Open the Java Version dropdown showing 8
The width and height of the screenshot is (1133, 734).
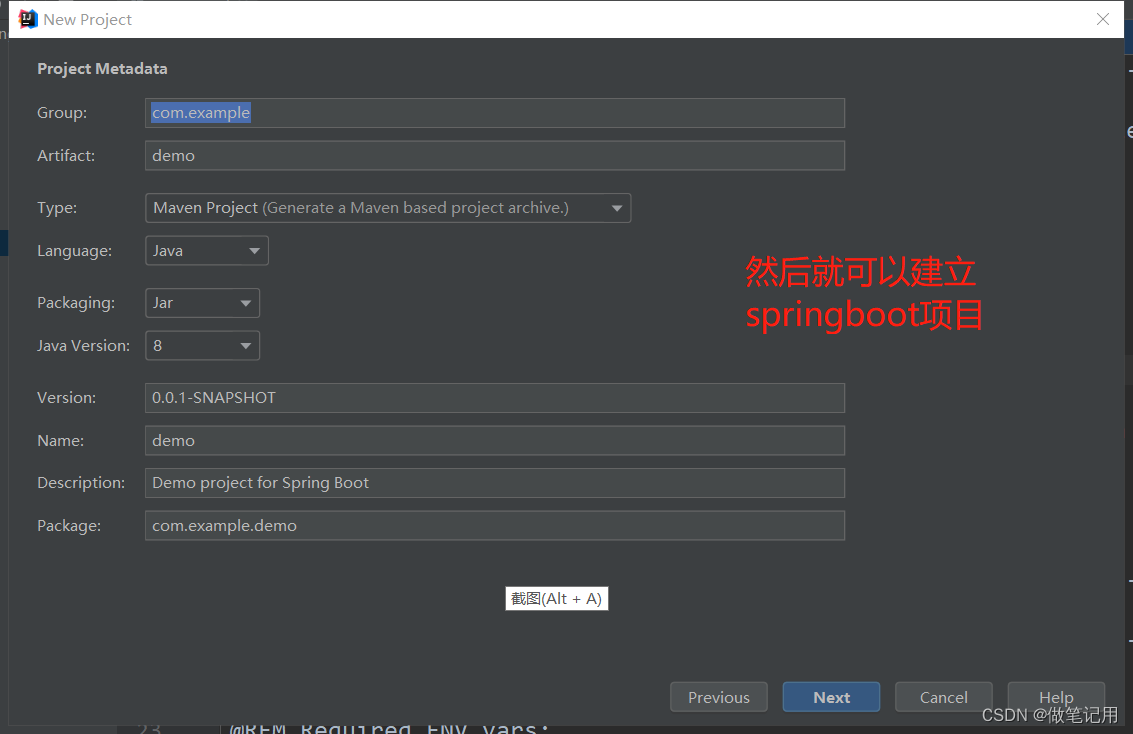202,345
